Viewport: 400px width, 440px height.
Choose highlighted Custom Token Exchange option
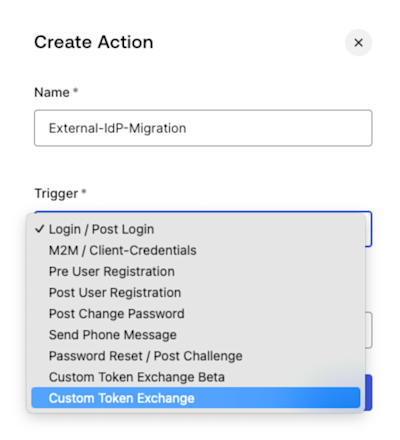196,398
